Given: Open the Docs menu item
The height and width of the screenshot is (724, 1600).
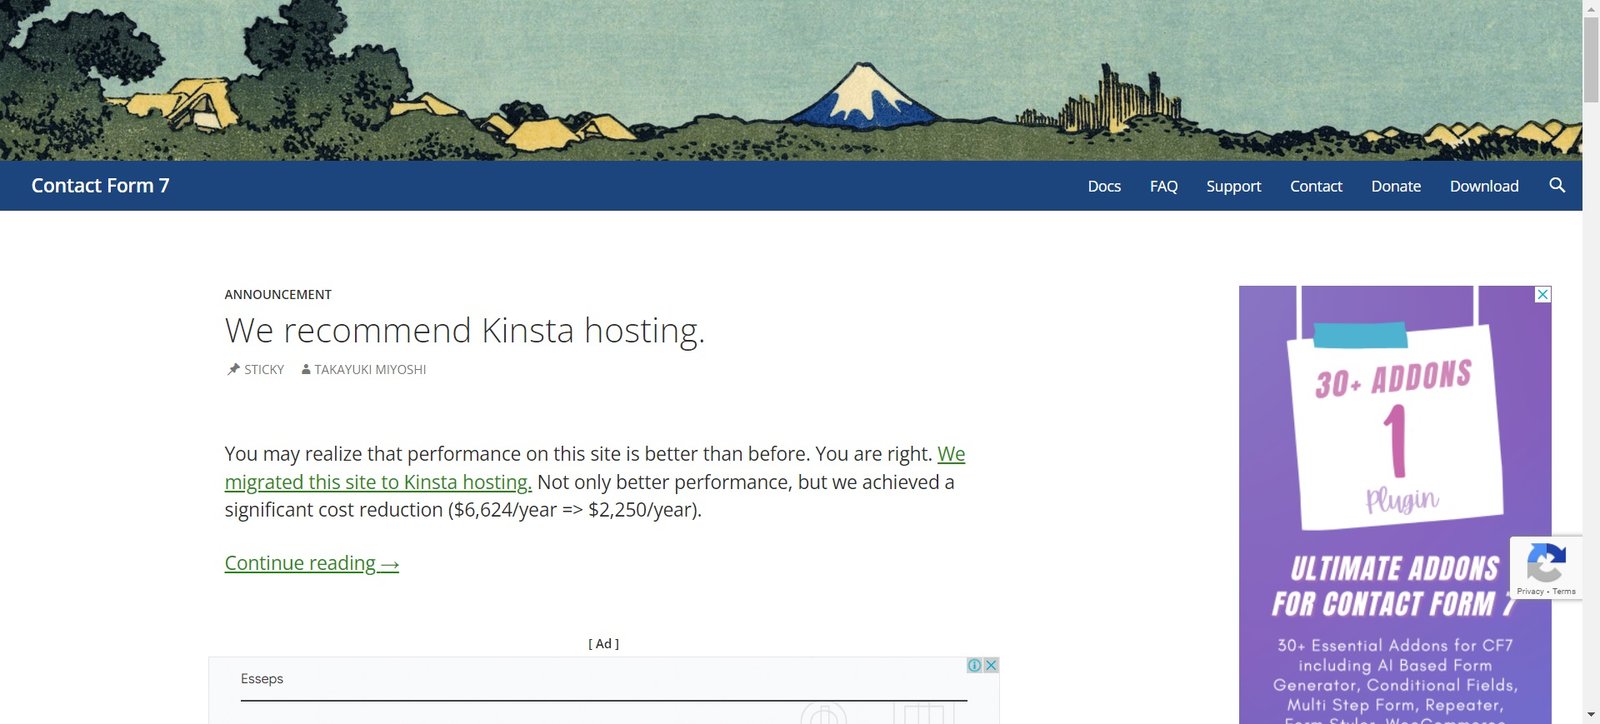Looking at the screenshot, I should [x=1104, y=186].
